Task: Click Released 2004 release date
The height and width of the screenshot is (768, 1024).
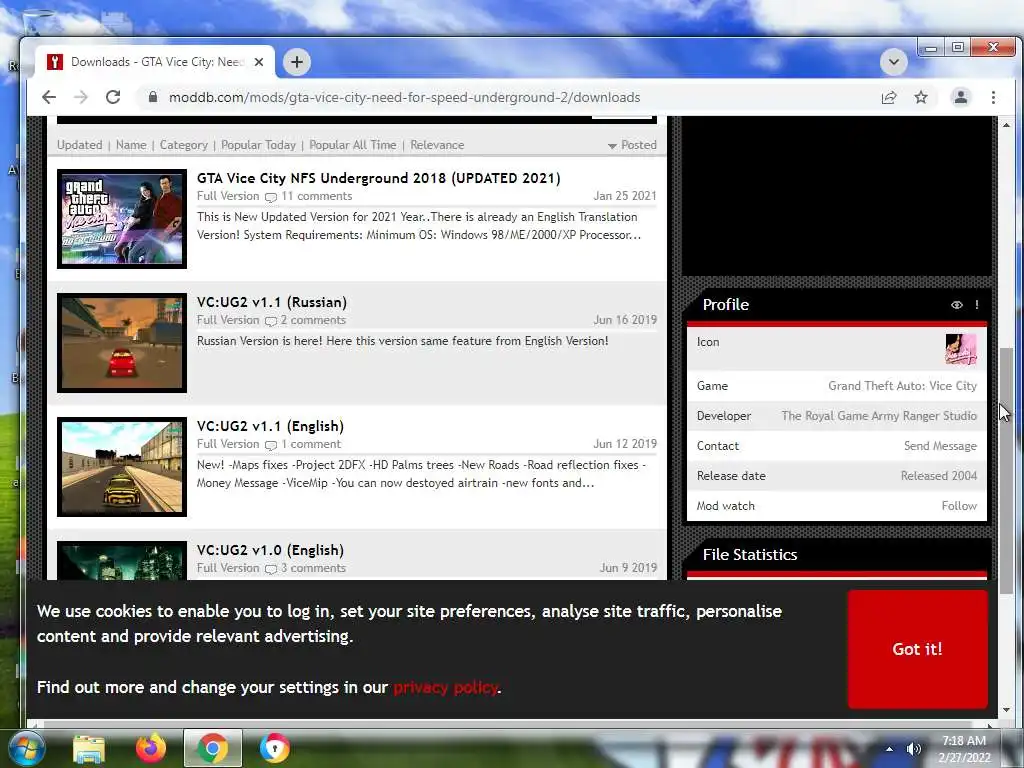Action: [939, 476]
